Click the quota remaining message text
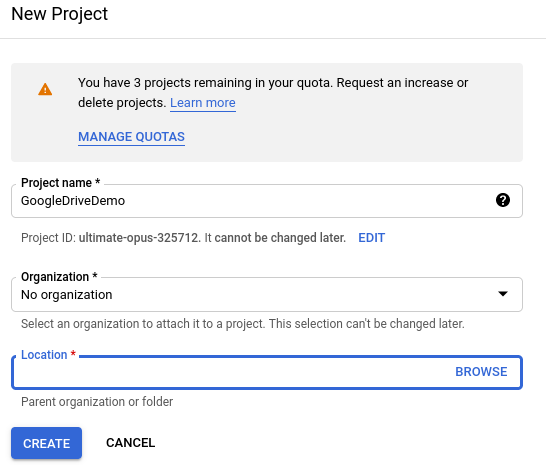The width and height of the screenshot is (546, 465). tap(273, 93)
